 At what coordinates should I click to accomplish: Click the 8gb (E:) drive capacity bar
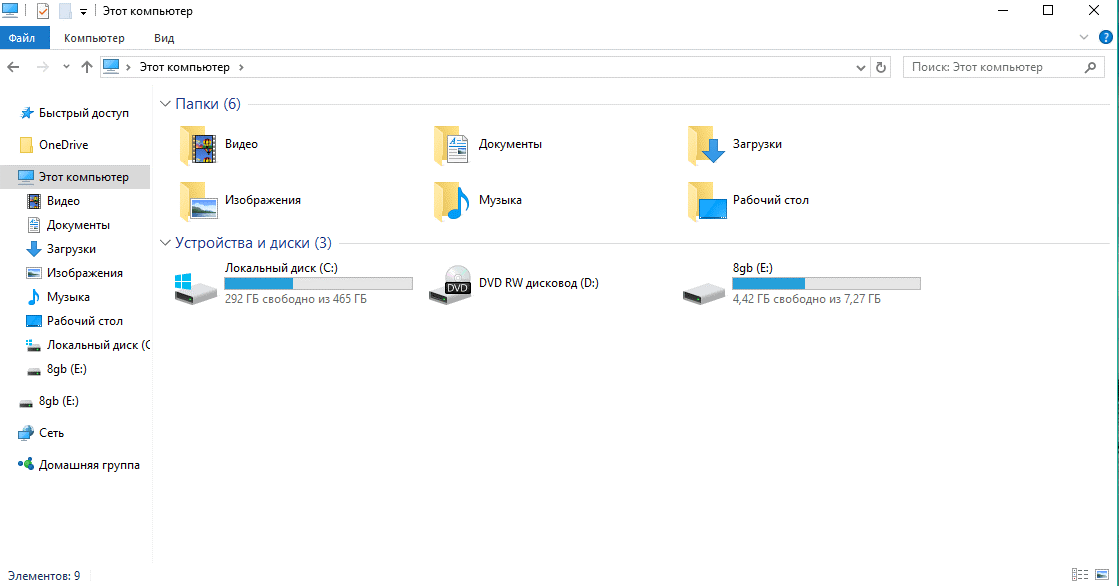[x=826, y=284]
